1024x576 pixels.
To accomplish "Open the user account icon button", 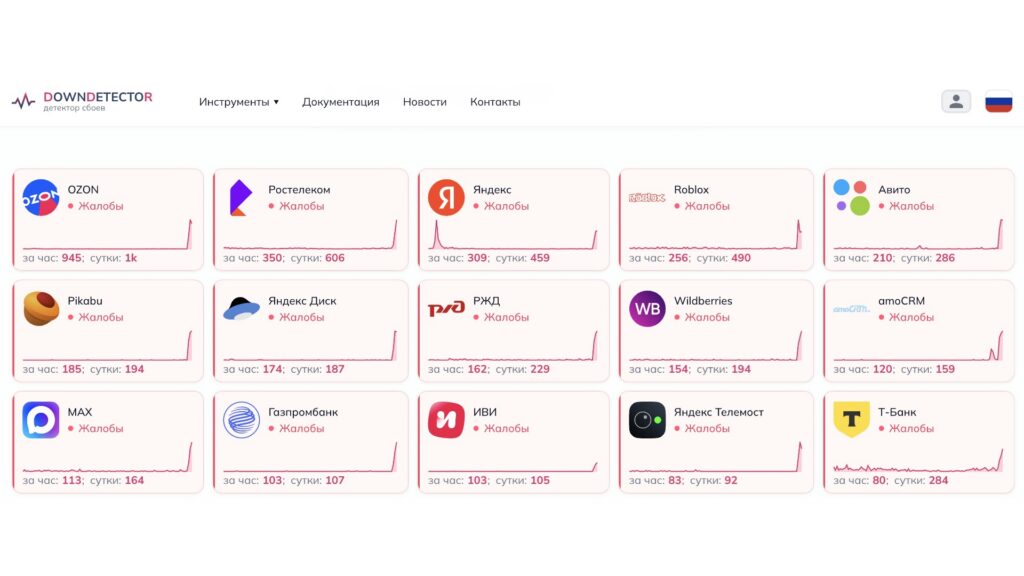I will (955, 101).
